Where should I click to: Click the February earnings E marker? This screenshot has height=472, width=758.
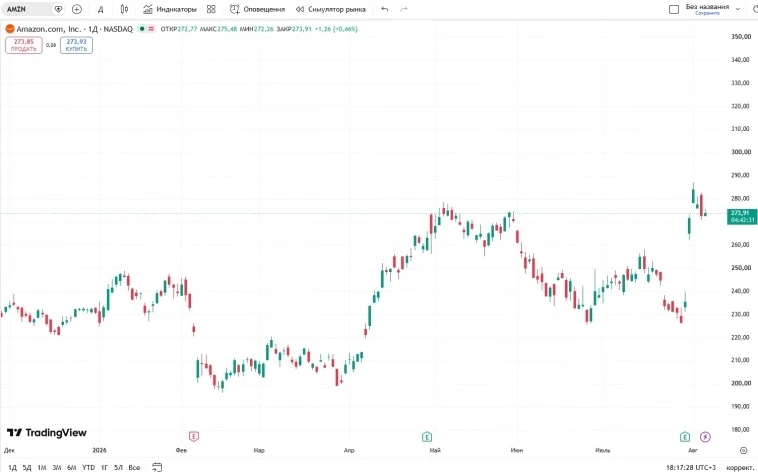point(193,437)
